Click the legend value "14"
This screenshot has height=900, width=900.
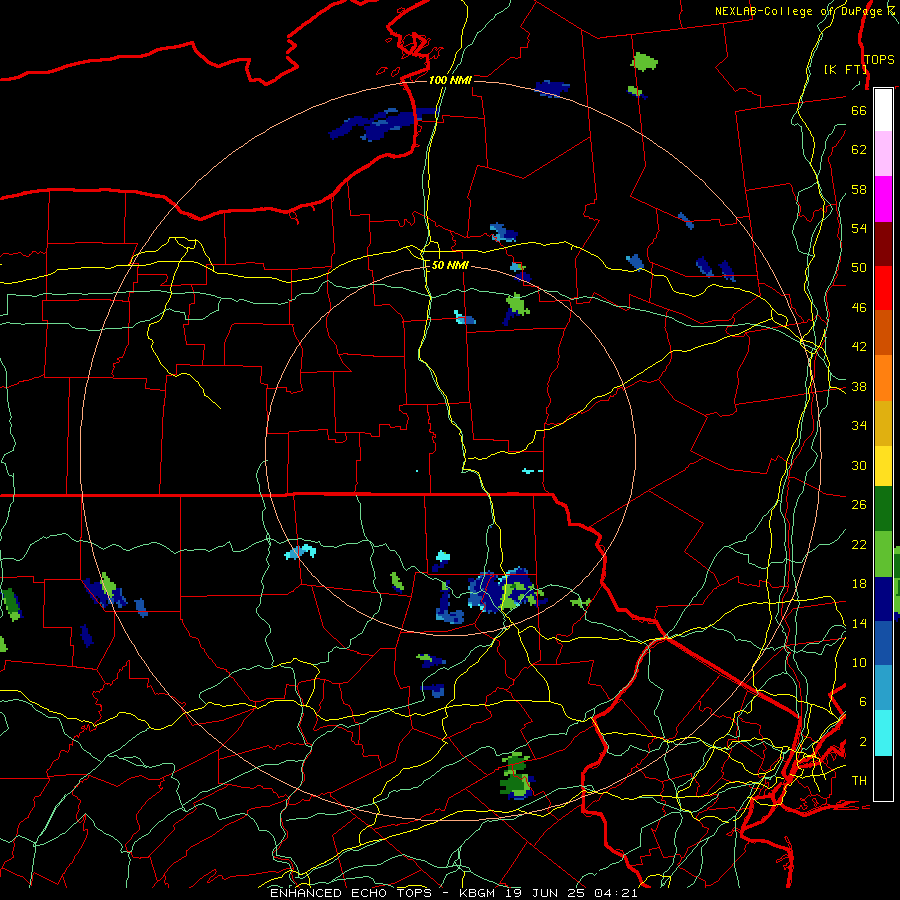[859, 623]
